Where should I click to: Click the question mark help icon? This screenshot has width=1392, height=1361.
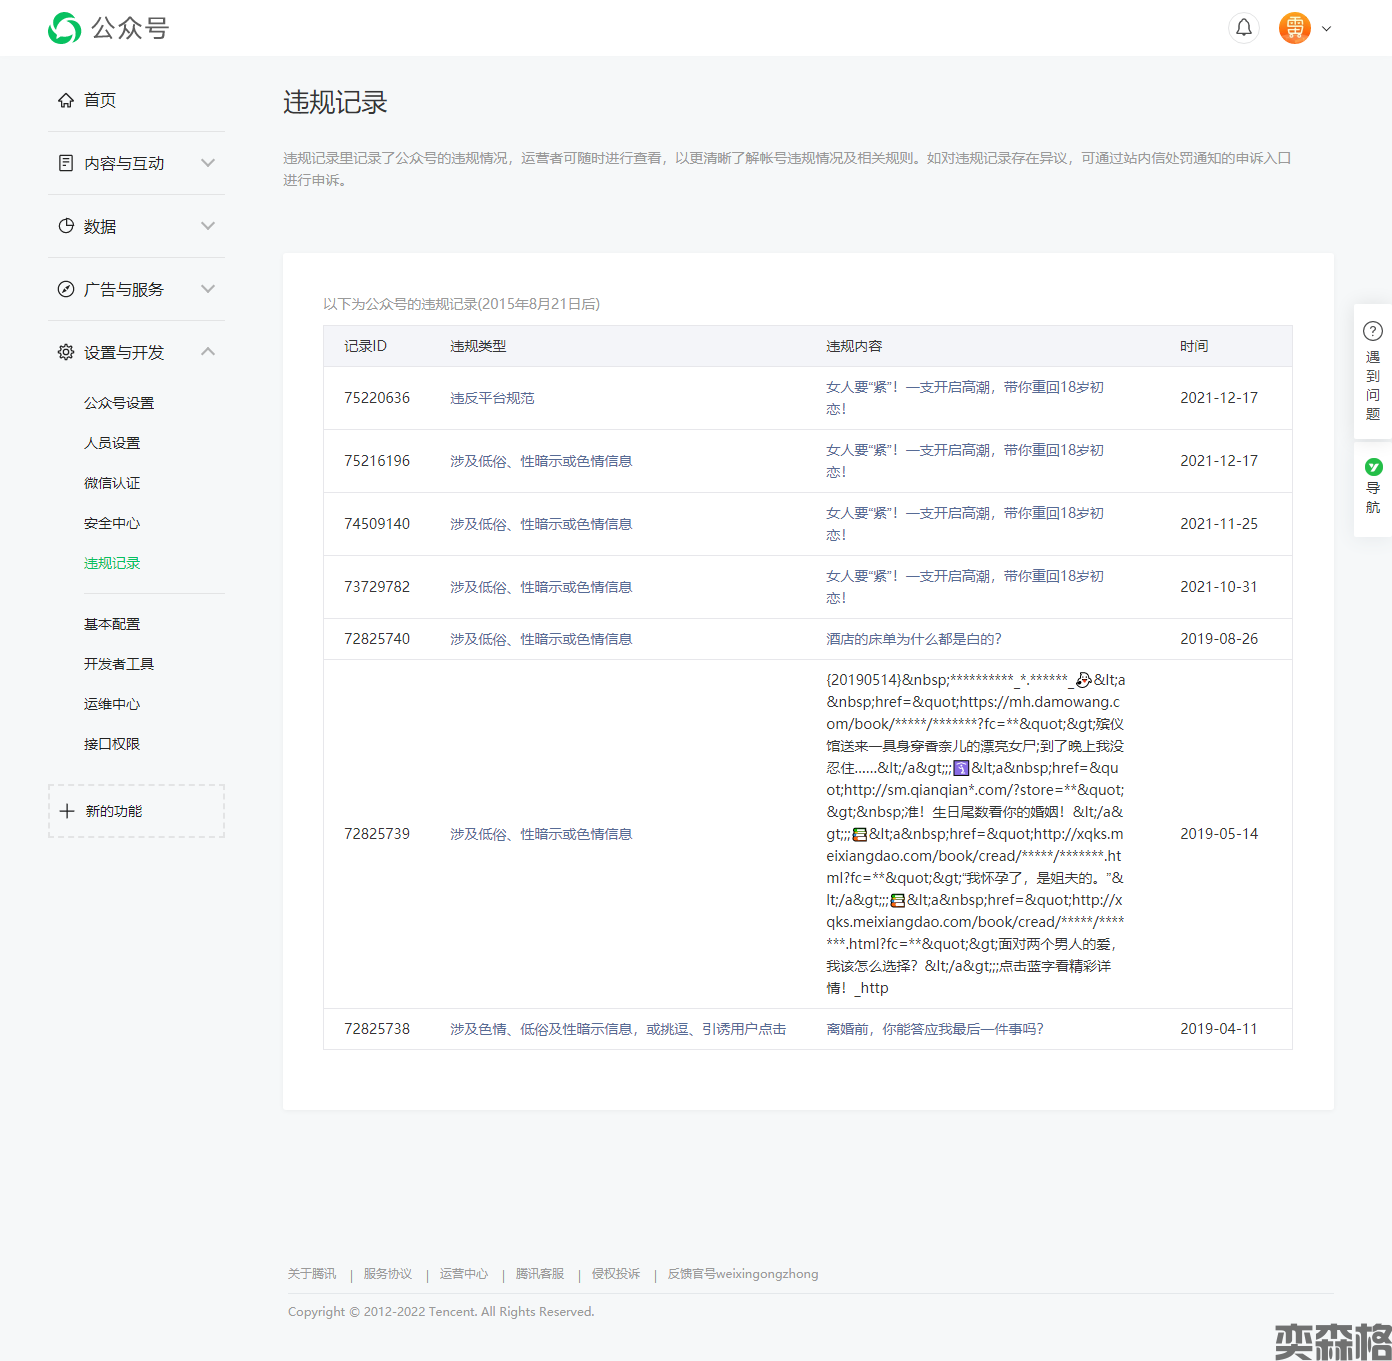(1372, 331)
